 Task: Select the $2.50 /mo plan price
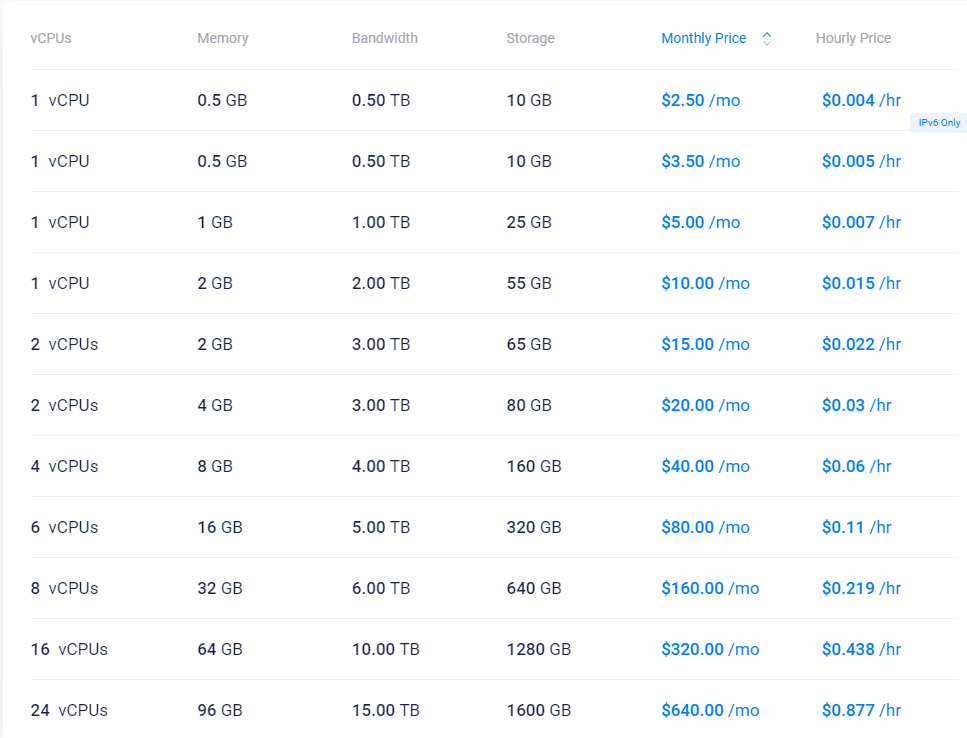700,100
